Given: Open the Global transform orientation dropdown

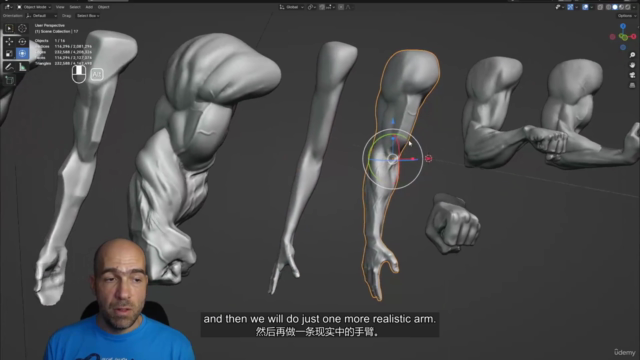Looking at the screenshot, I should coord(291,7).
